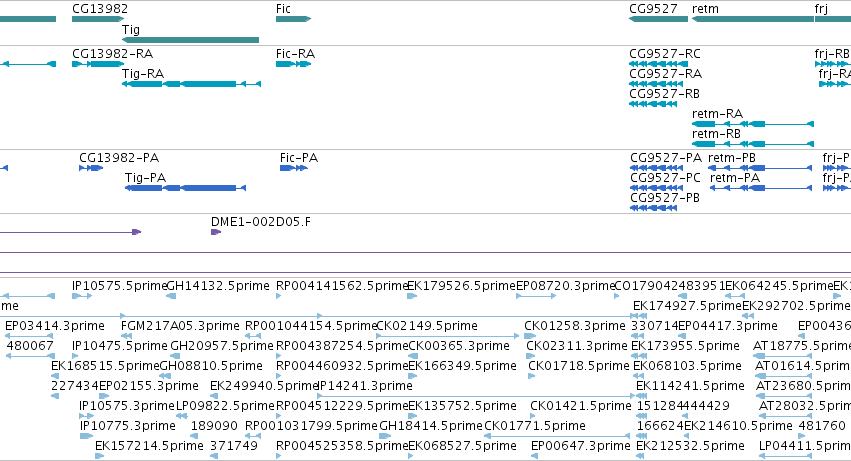
Task: Click EST RP004525358.5prime label
Action: (x=342, y=447)
